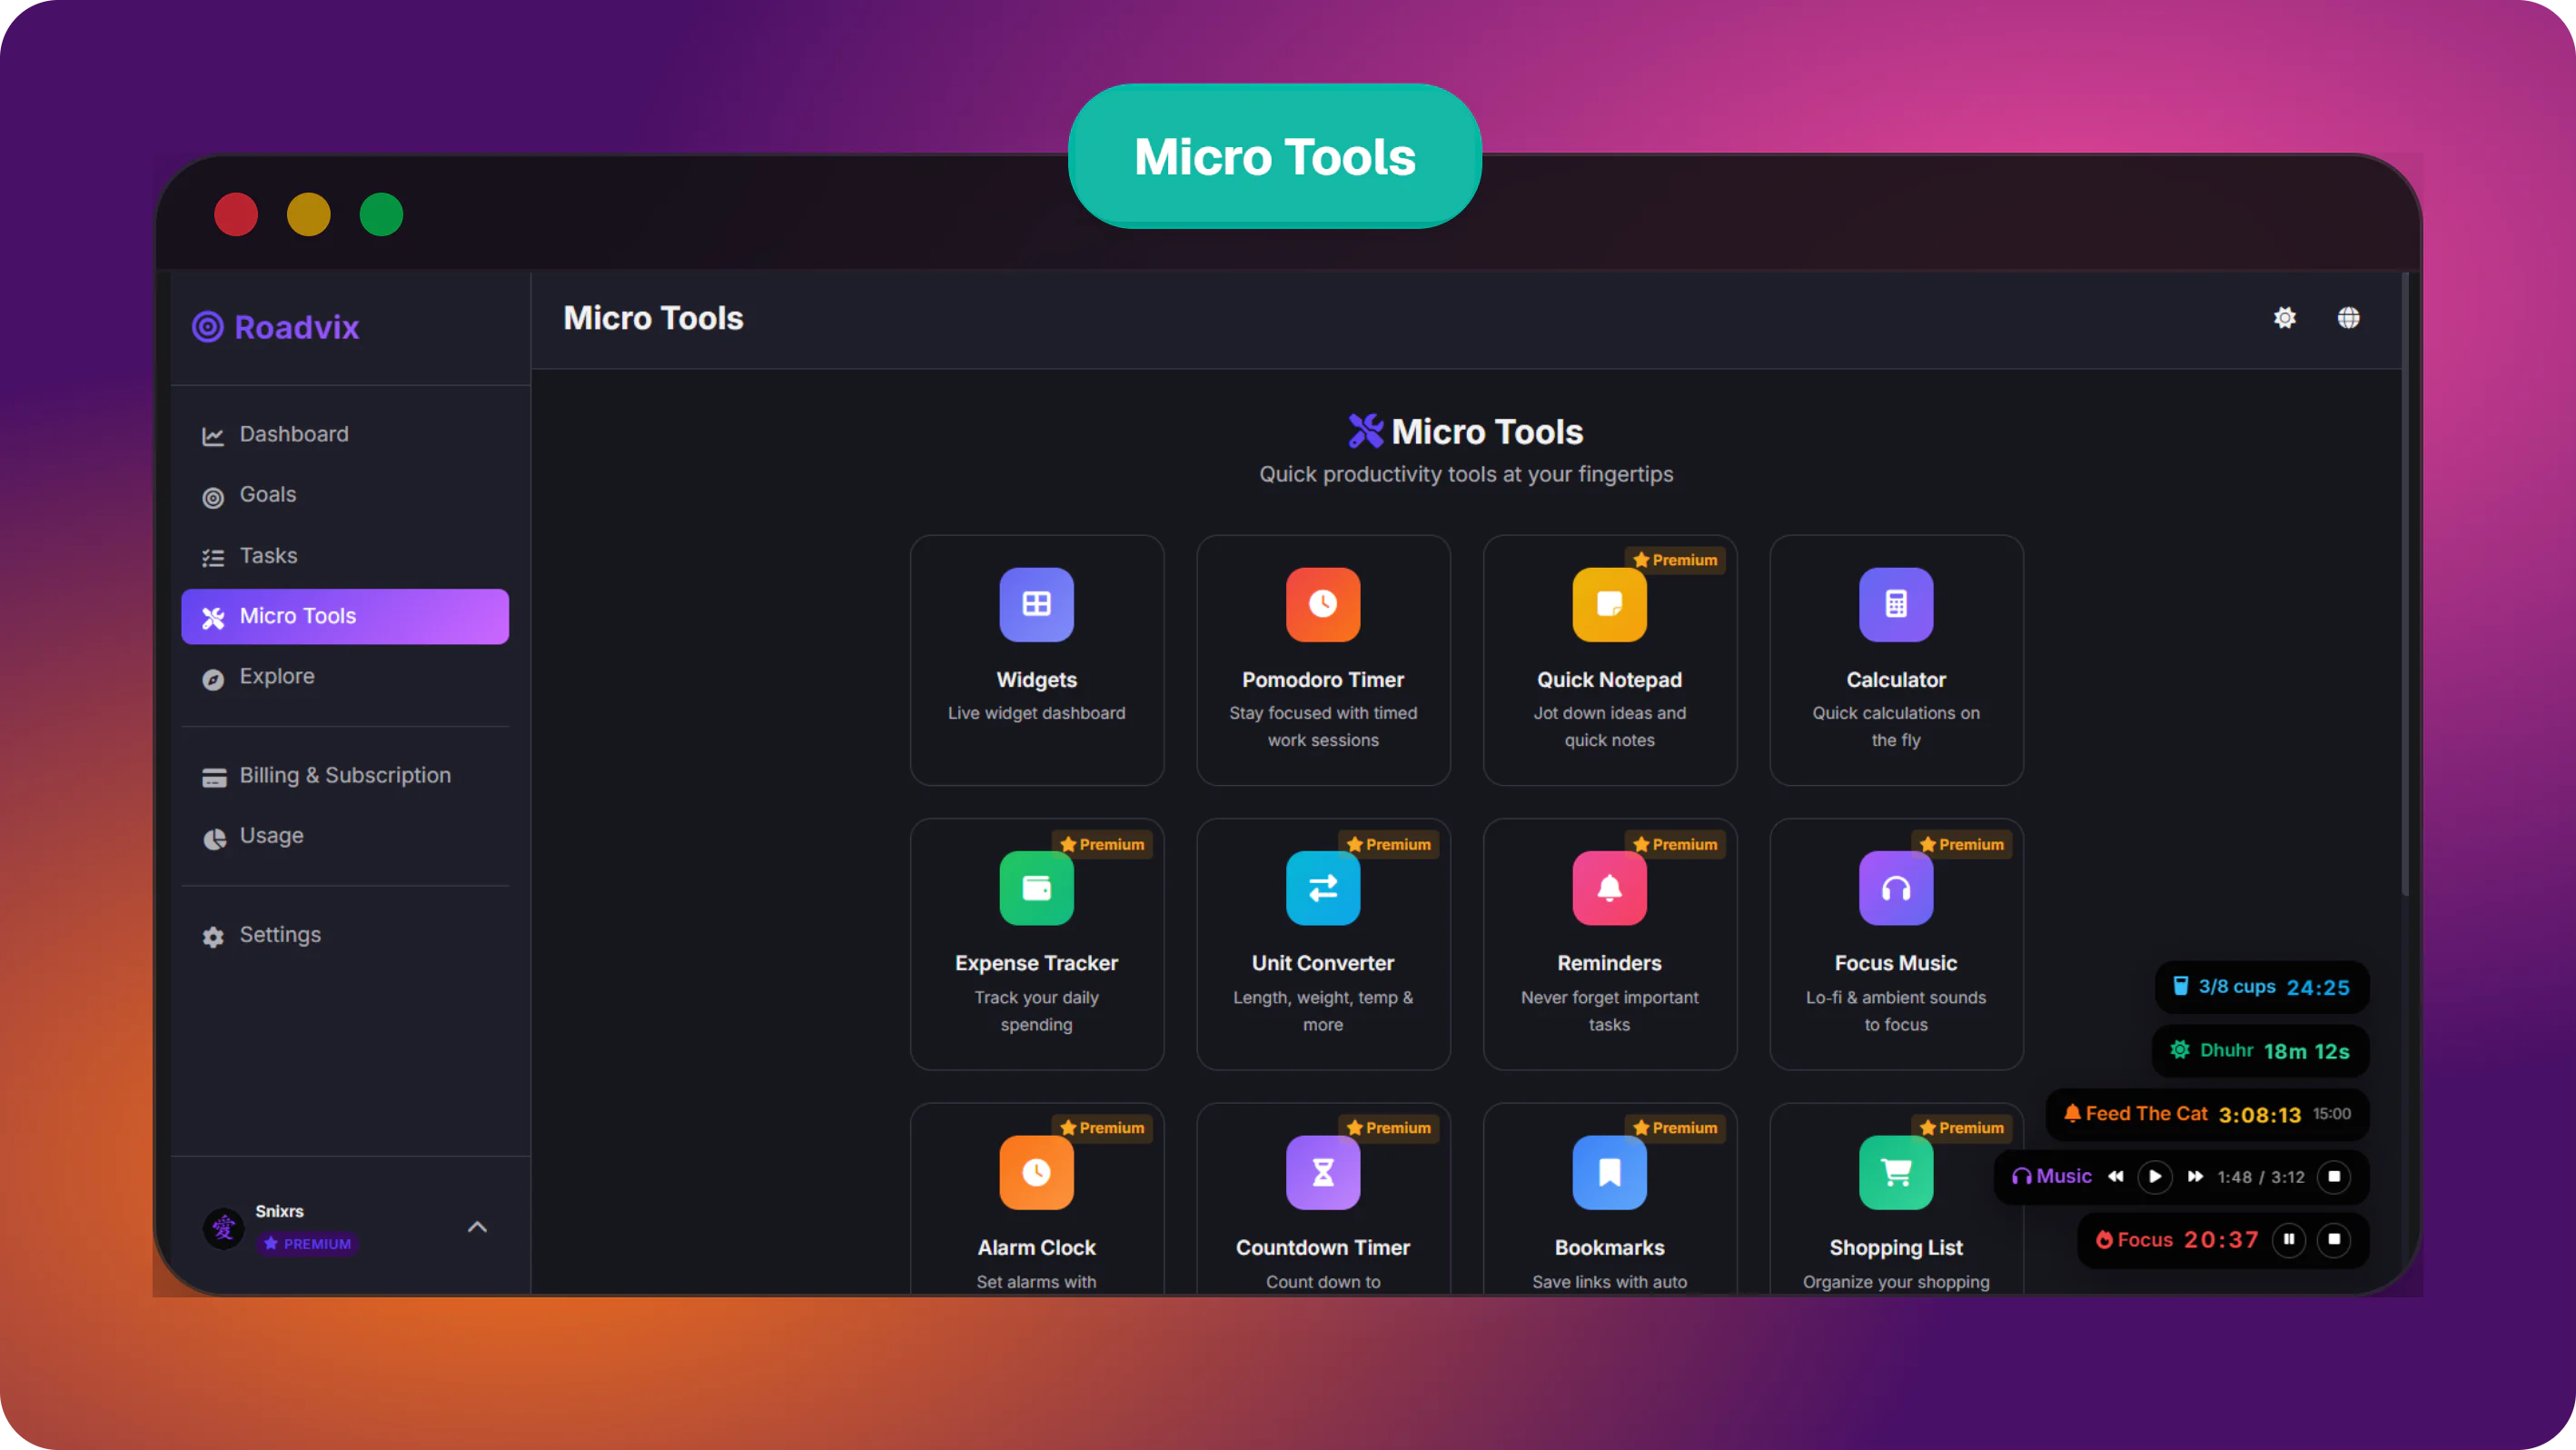Open the Focus Music headphones icon
This screenshot has width=2576, height=1450.
click(x=1896, y=888)
